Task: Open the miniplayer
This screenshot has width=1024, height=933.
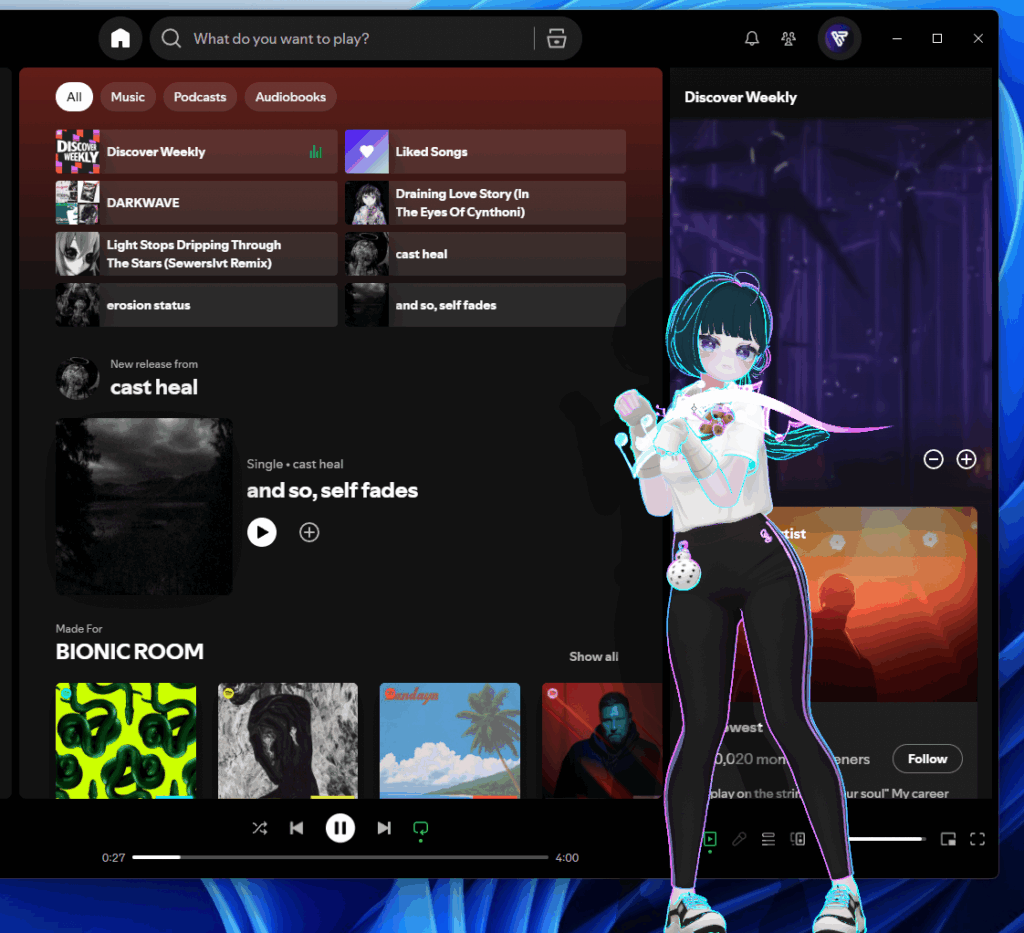Action: pos(948,839)
